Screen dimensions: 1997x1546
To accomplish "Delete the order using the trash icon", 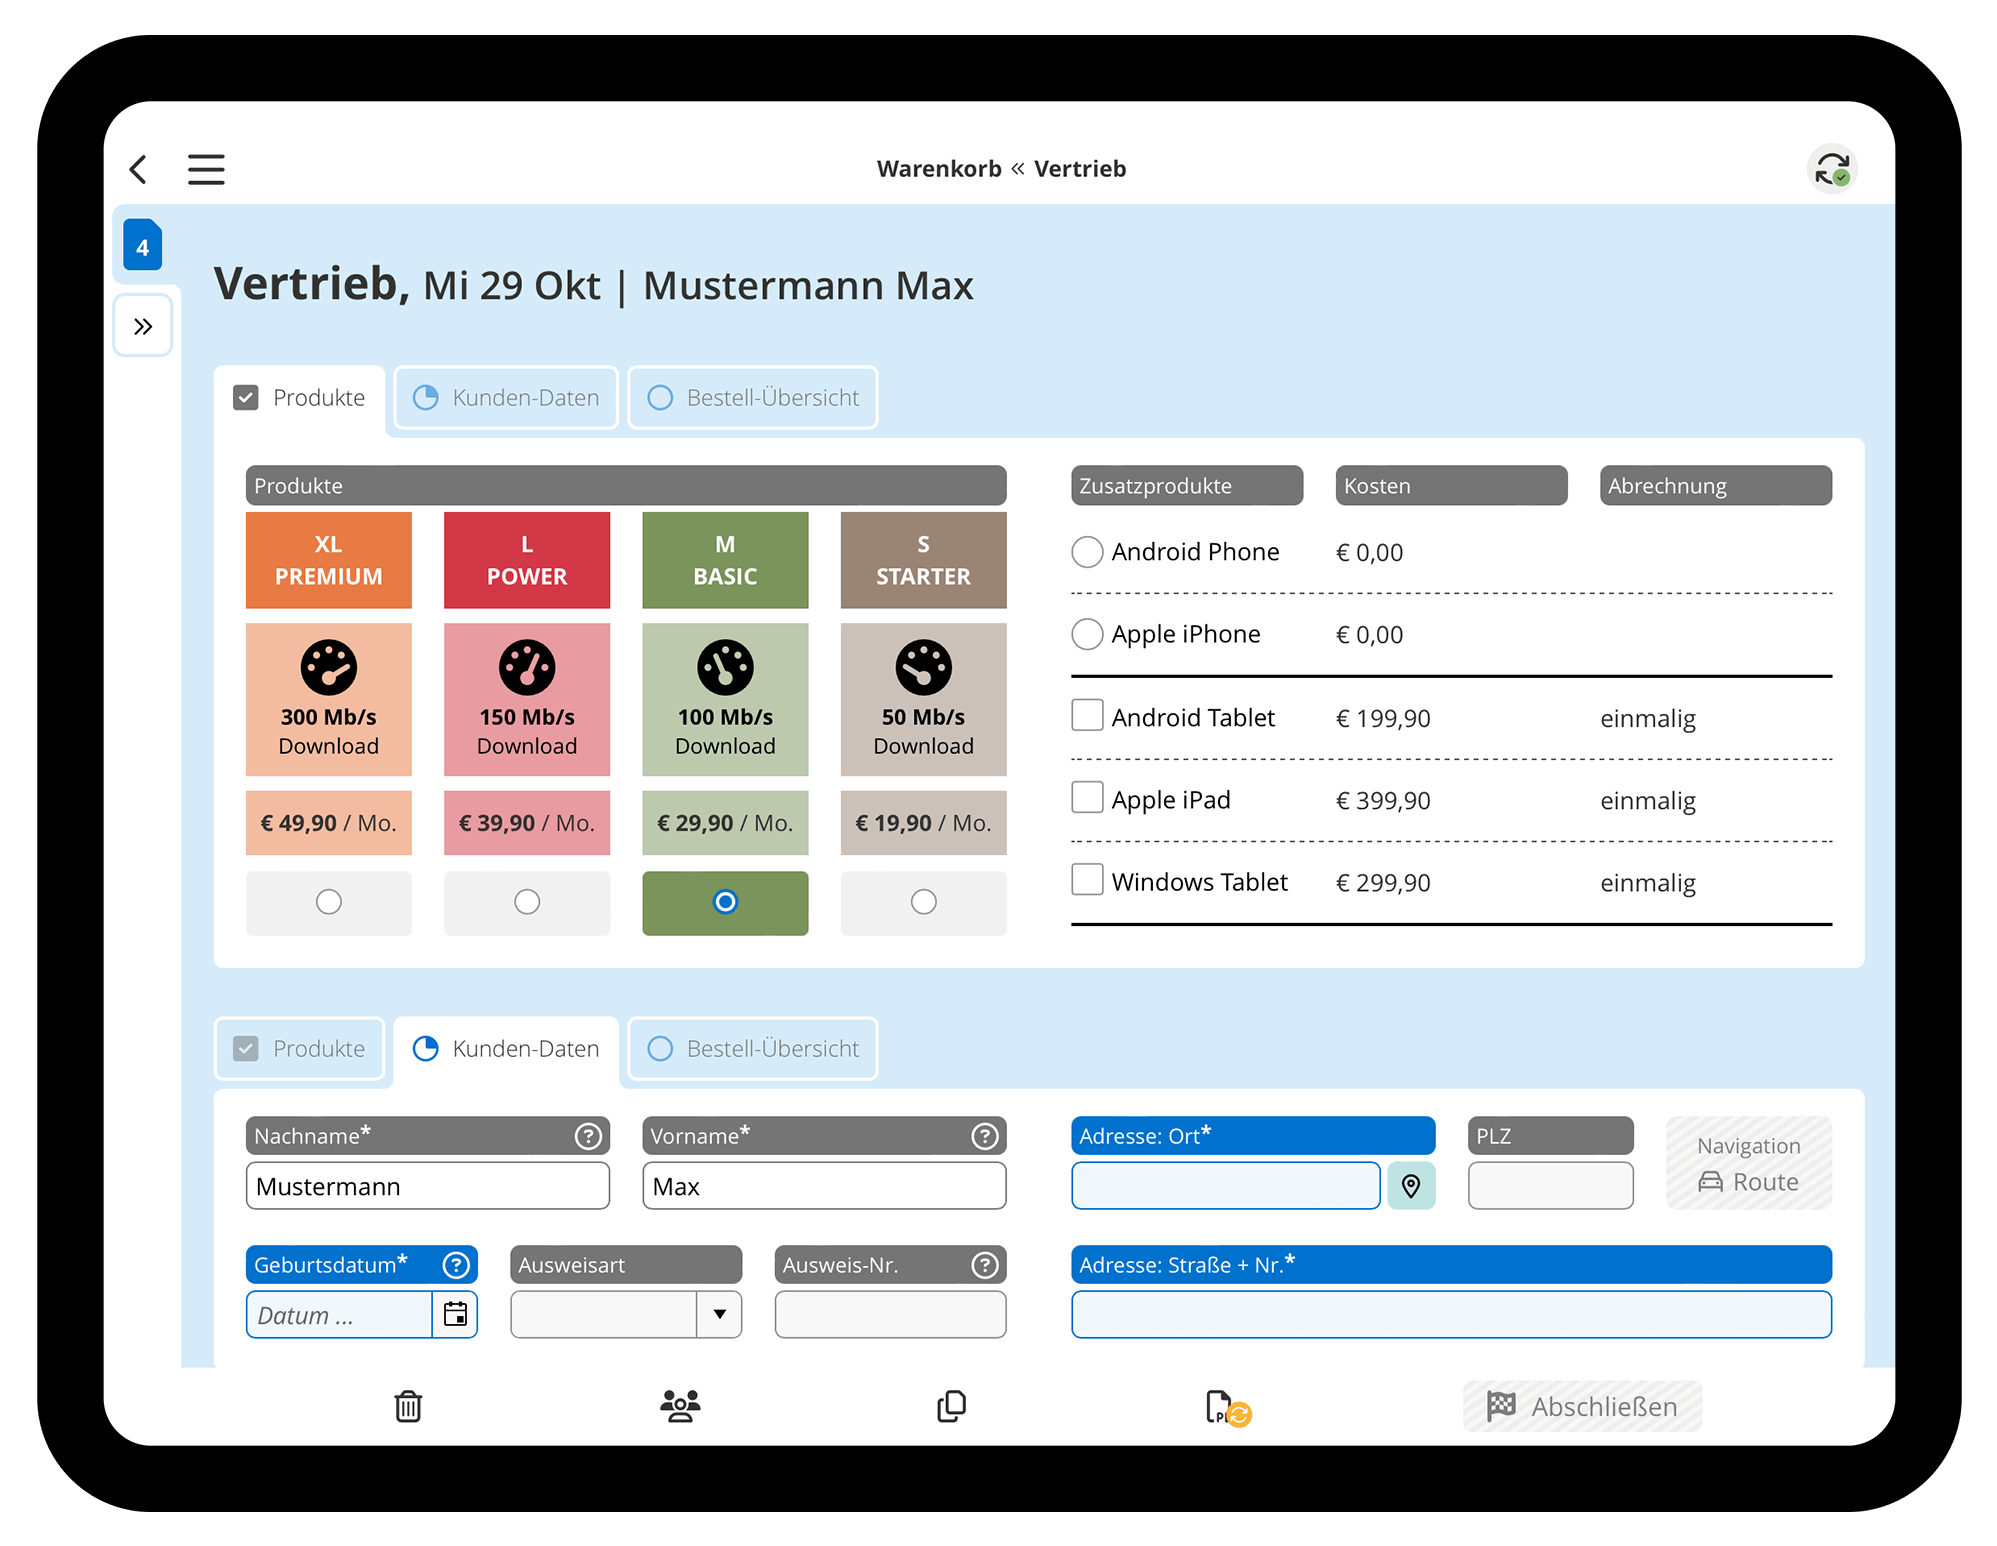I will tap(407, 1405).
